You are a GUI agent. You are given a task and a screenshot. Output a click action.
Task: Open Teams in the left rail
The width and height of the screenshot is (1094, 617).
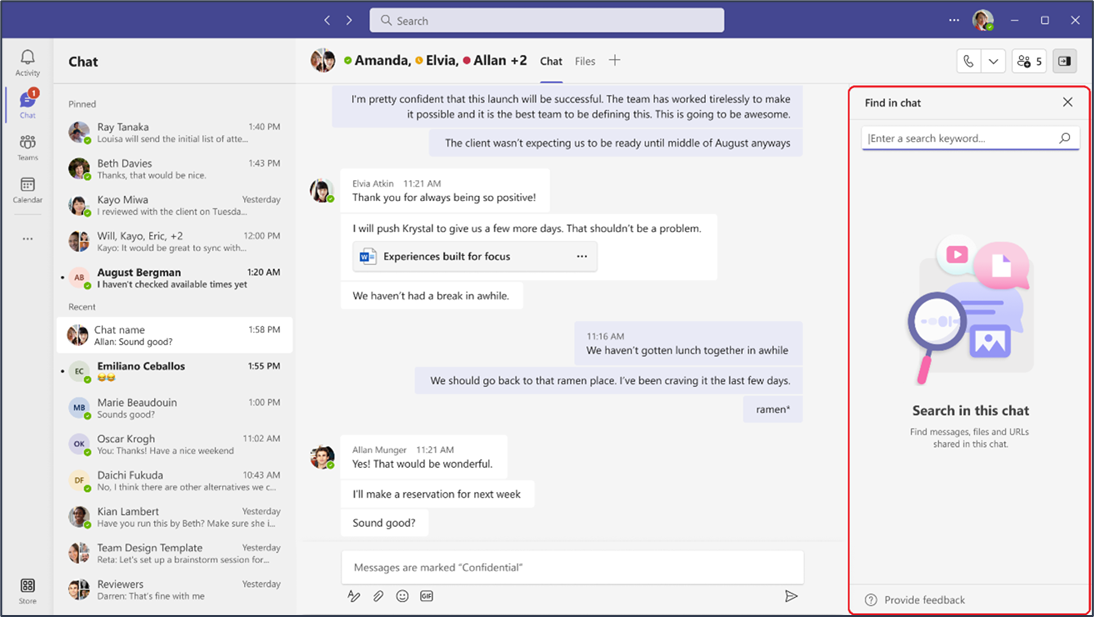[x=27, y=147]
